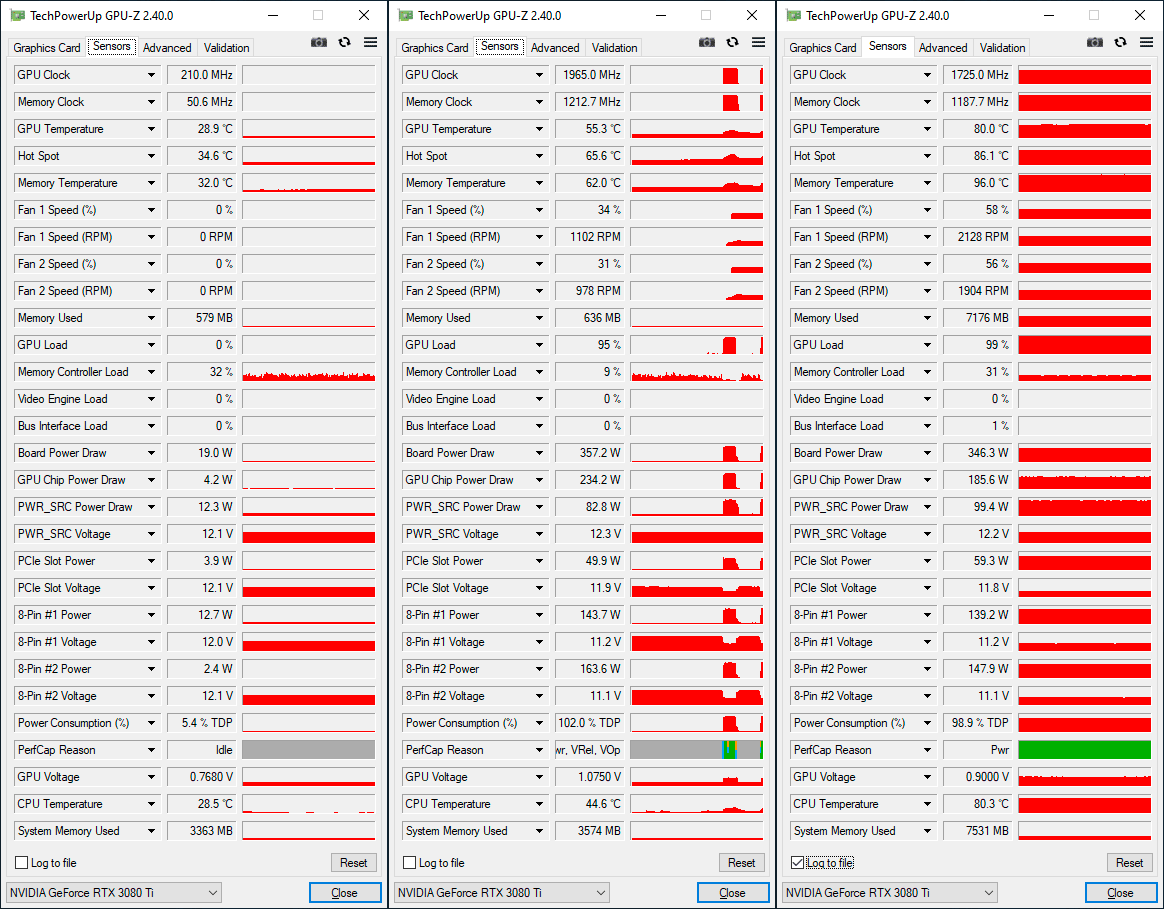Check Log to file in the middle window
Viewport: 1164px width, 909px height.
[x=410, y=863]
